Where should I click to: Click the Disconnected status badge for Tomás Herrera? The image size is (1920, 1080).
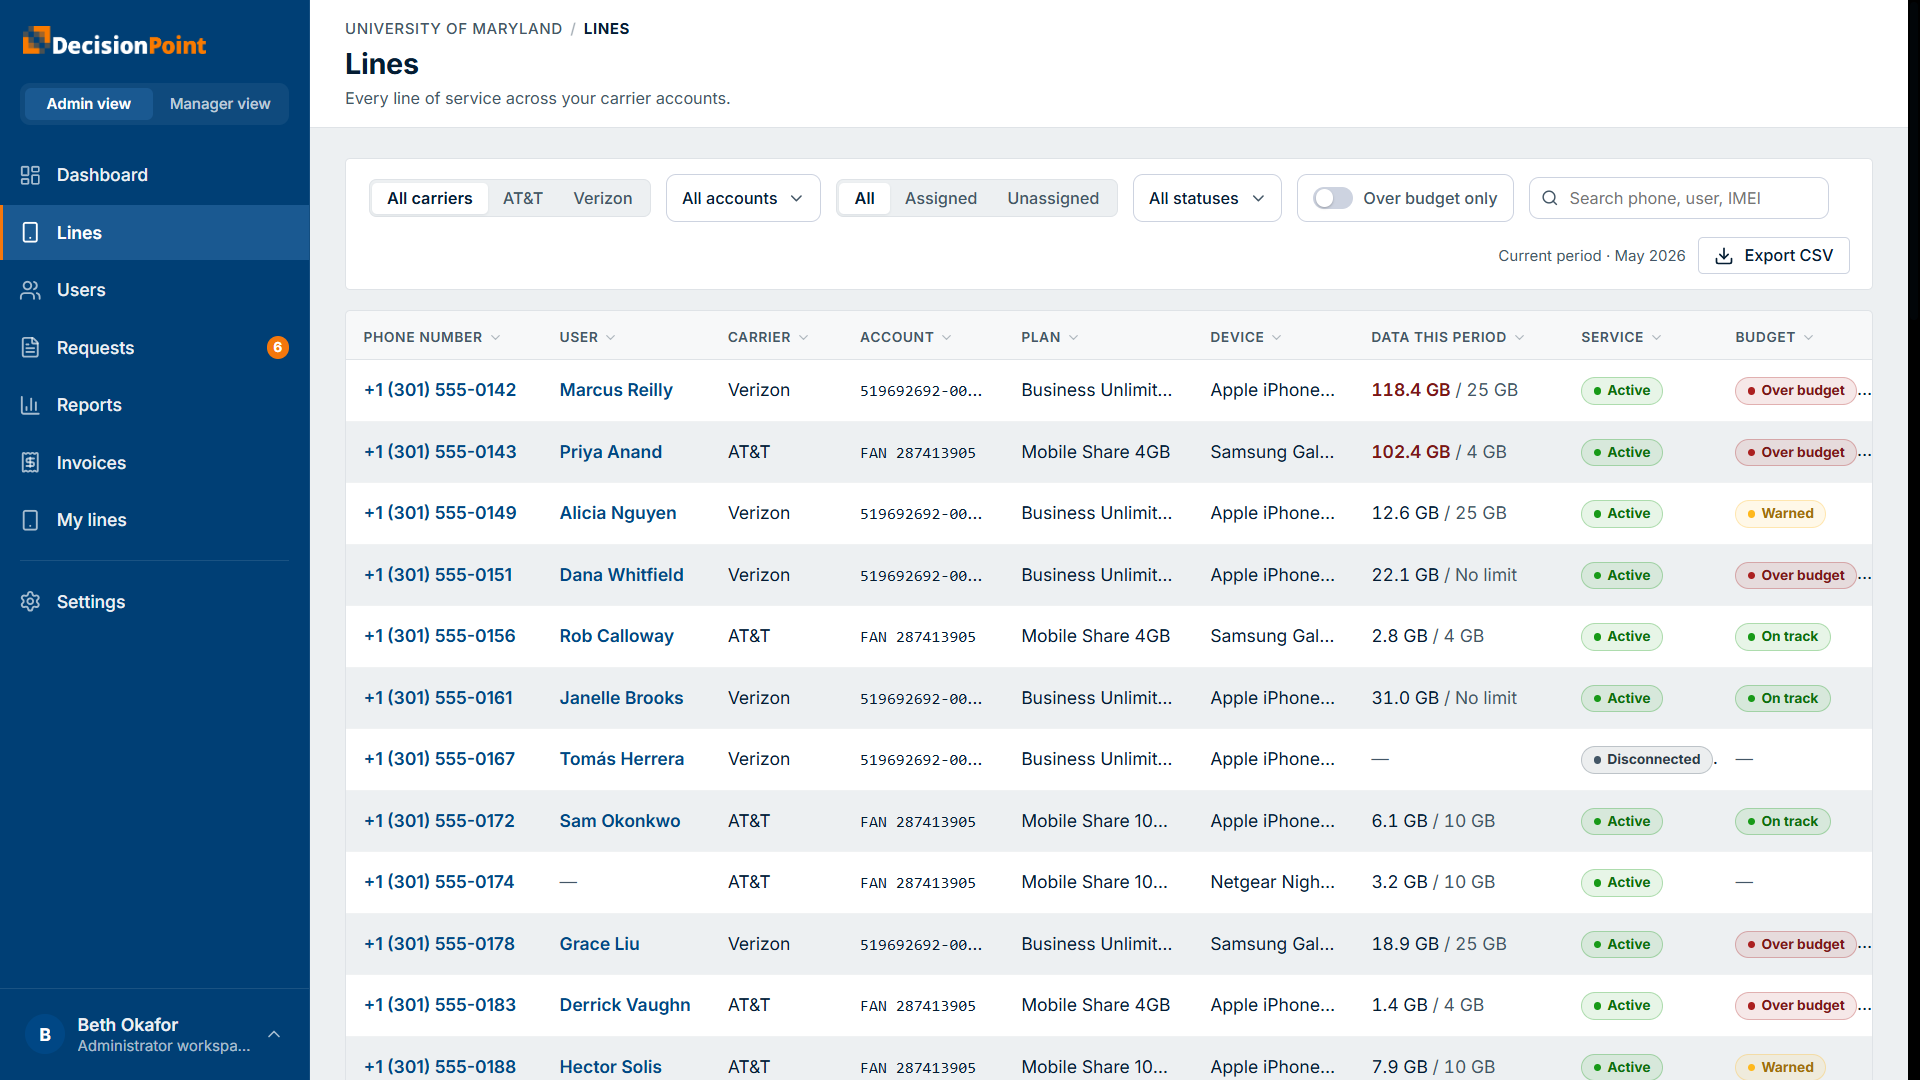(1646, 759)
